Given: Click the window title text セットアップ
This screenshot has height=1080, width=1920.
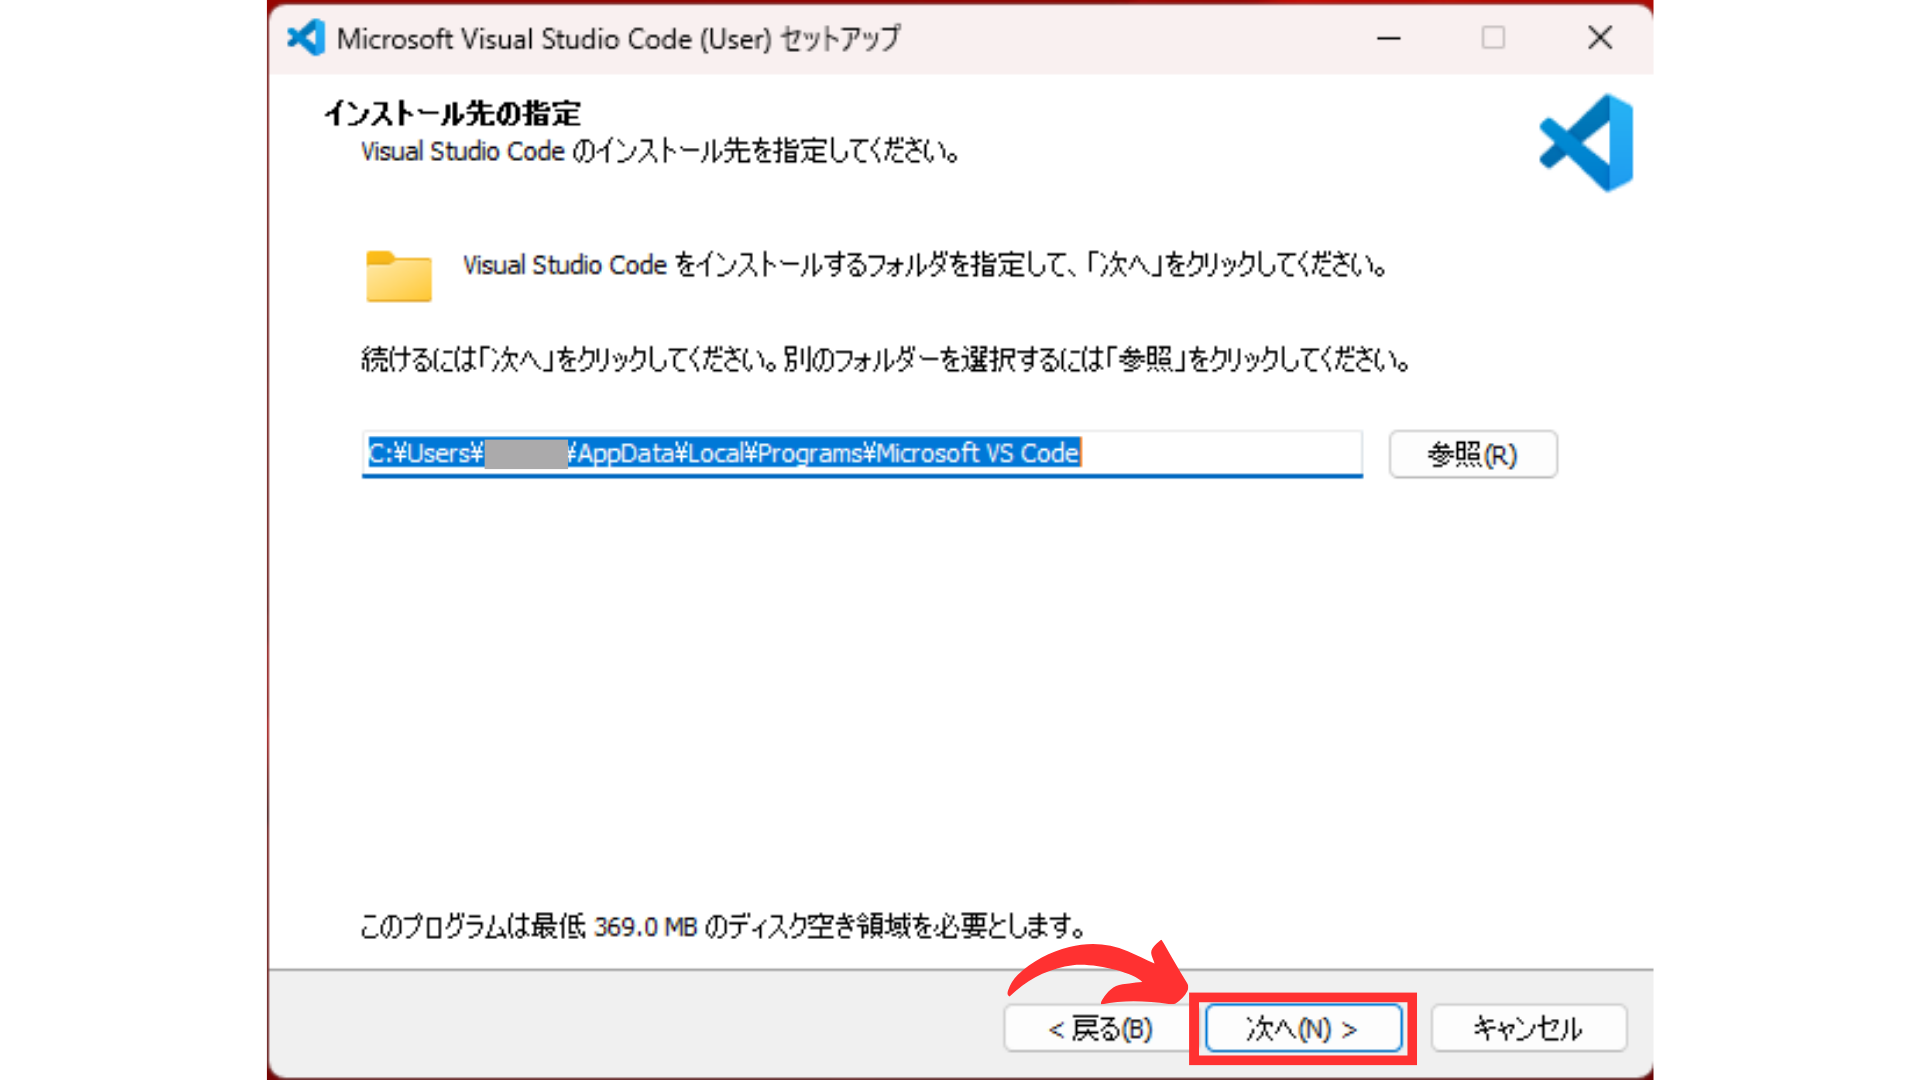Looking at the screenshot, I should [840, 38].
